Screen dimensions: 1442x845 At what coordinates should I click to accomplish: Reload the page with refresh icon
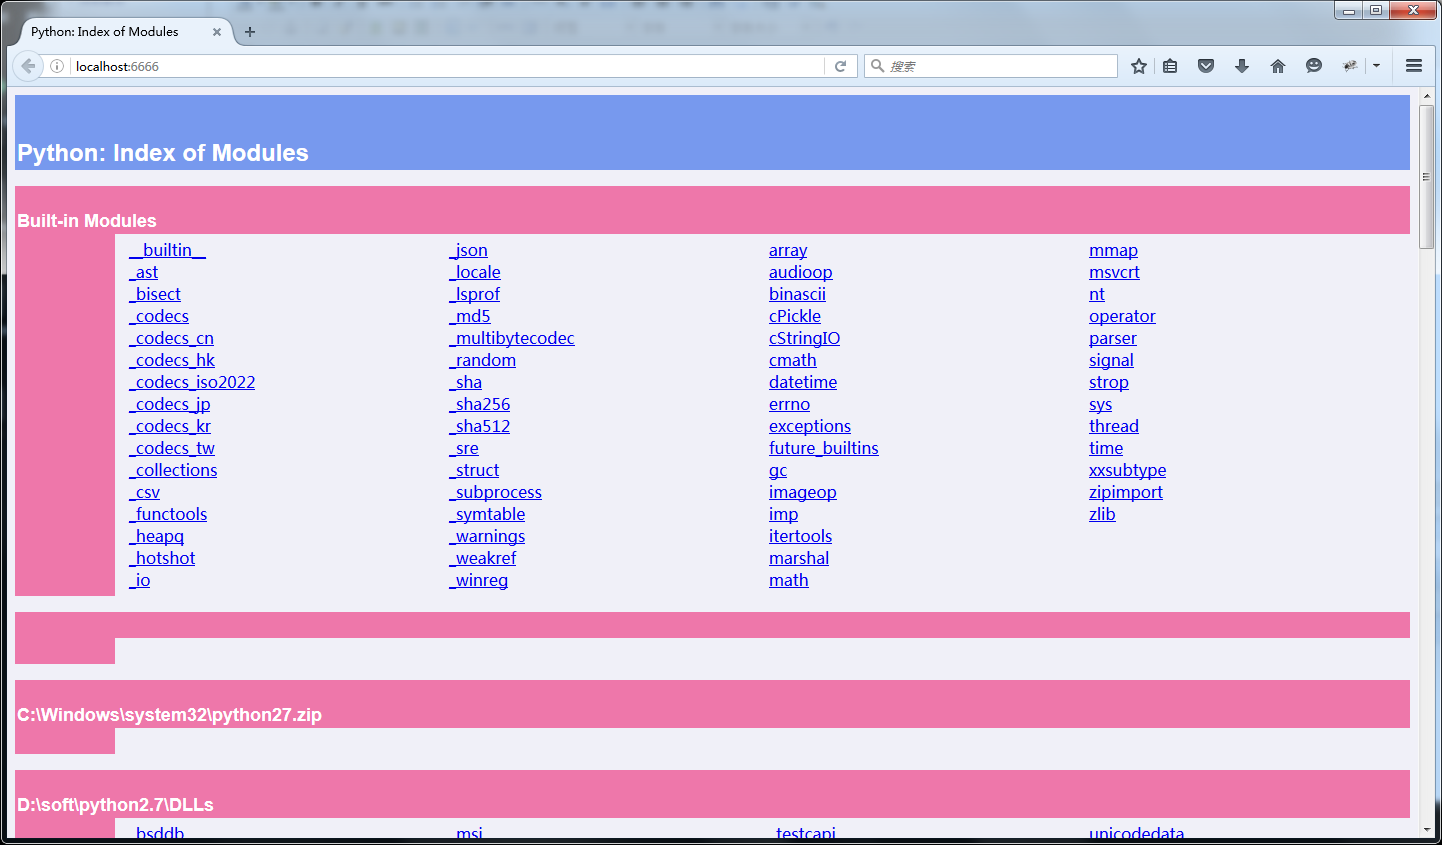click(841, 66)
